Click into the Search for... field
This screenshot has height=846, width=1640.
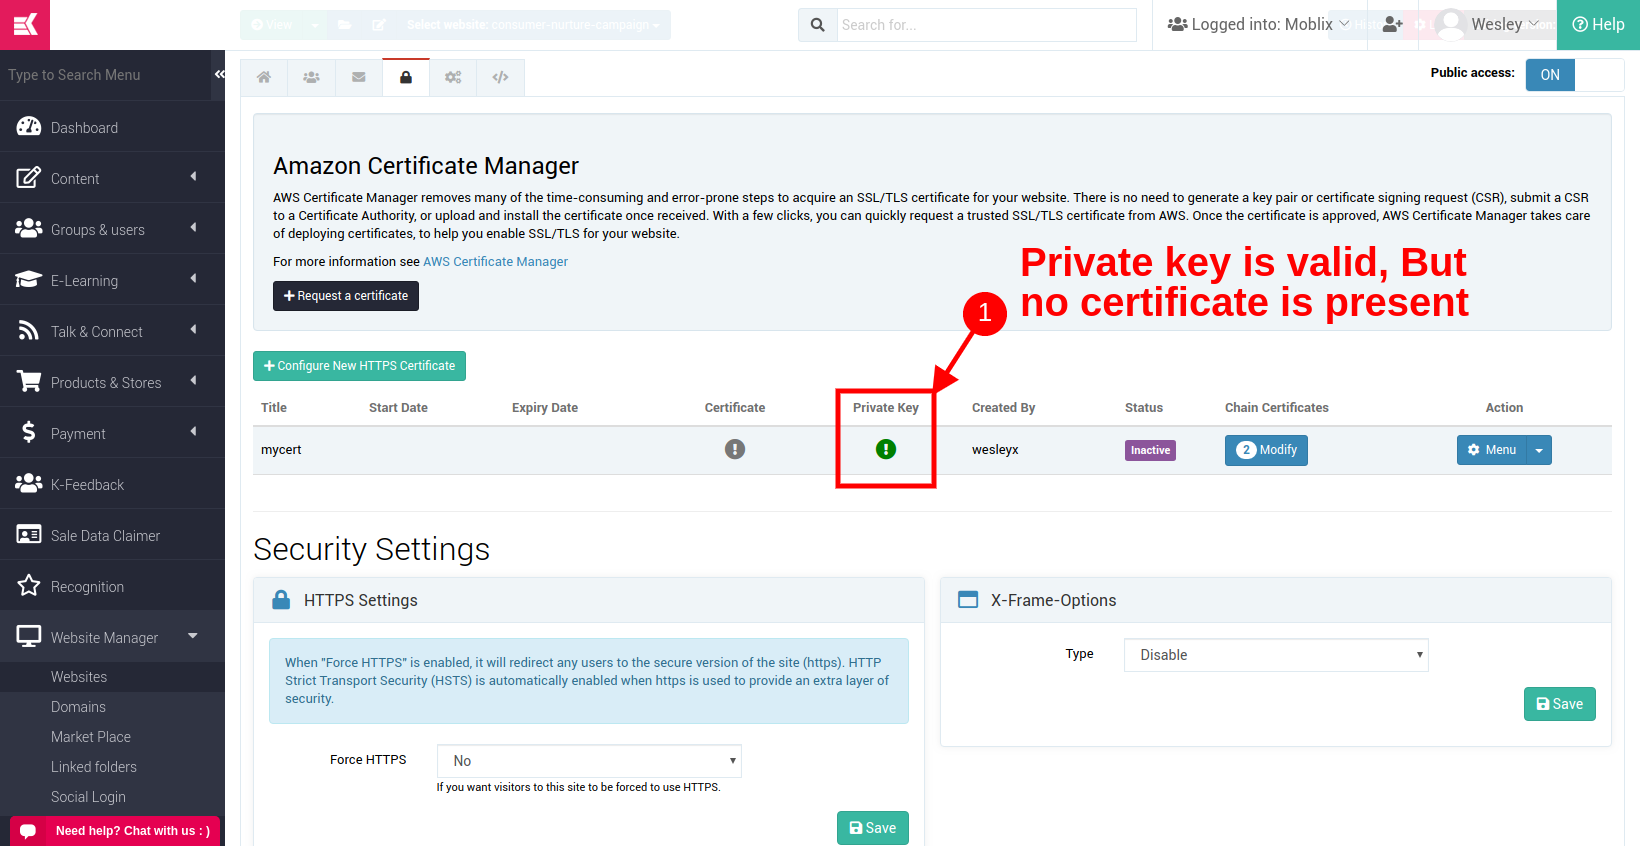click(x=987, y=25)
